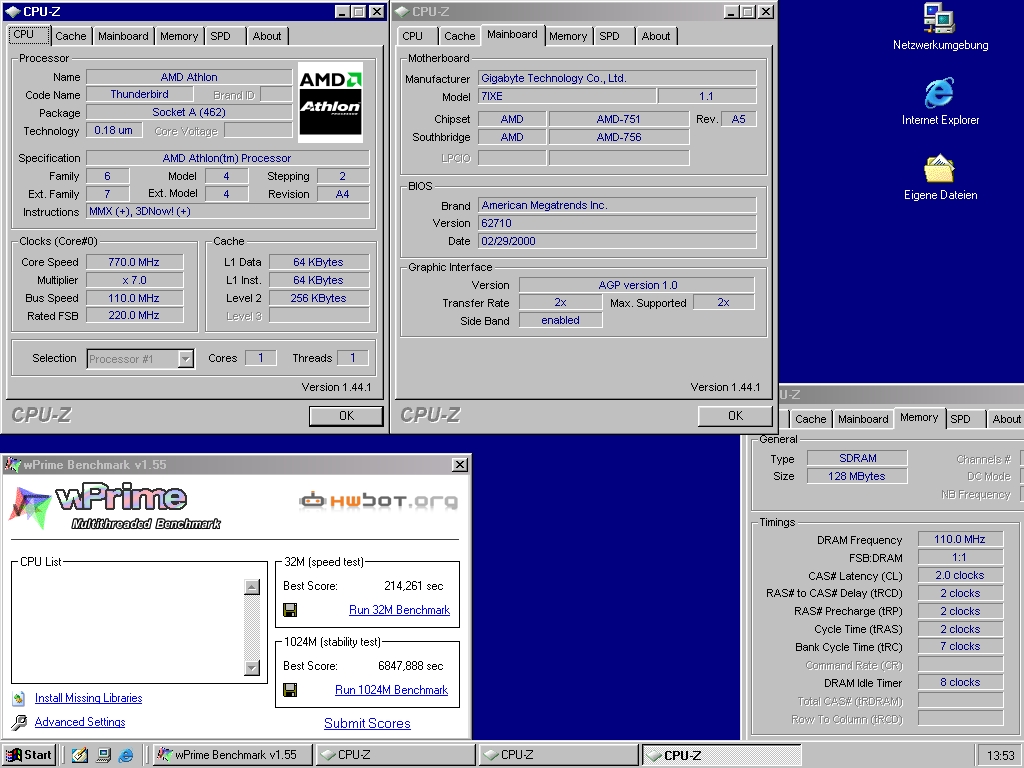Click Install Missing Libraries link
Image resolution: width=1024 pixels, height=768 pixels.
click(x=89, y=698)
